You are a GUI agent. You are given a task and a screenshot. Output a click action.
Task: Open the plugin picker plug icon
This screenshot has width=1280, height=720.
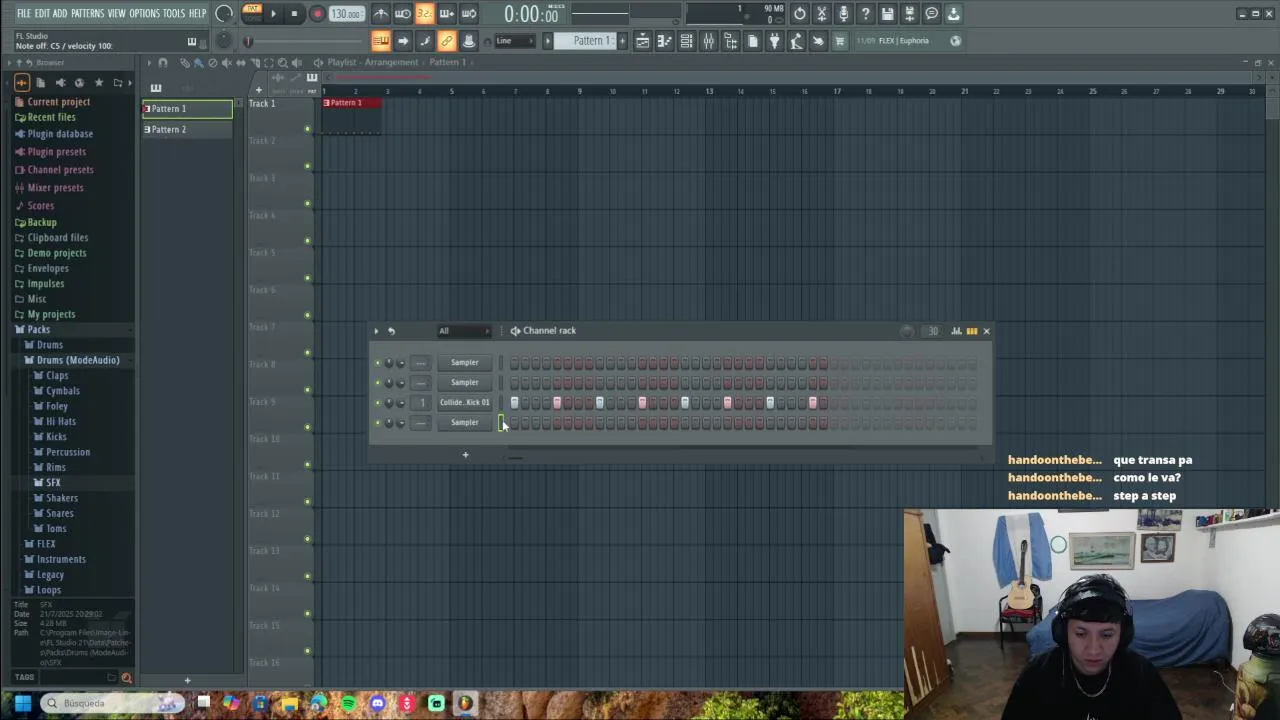tap(775, 41)
